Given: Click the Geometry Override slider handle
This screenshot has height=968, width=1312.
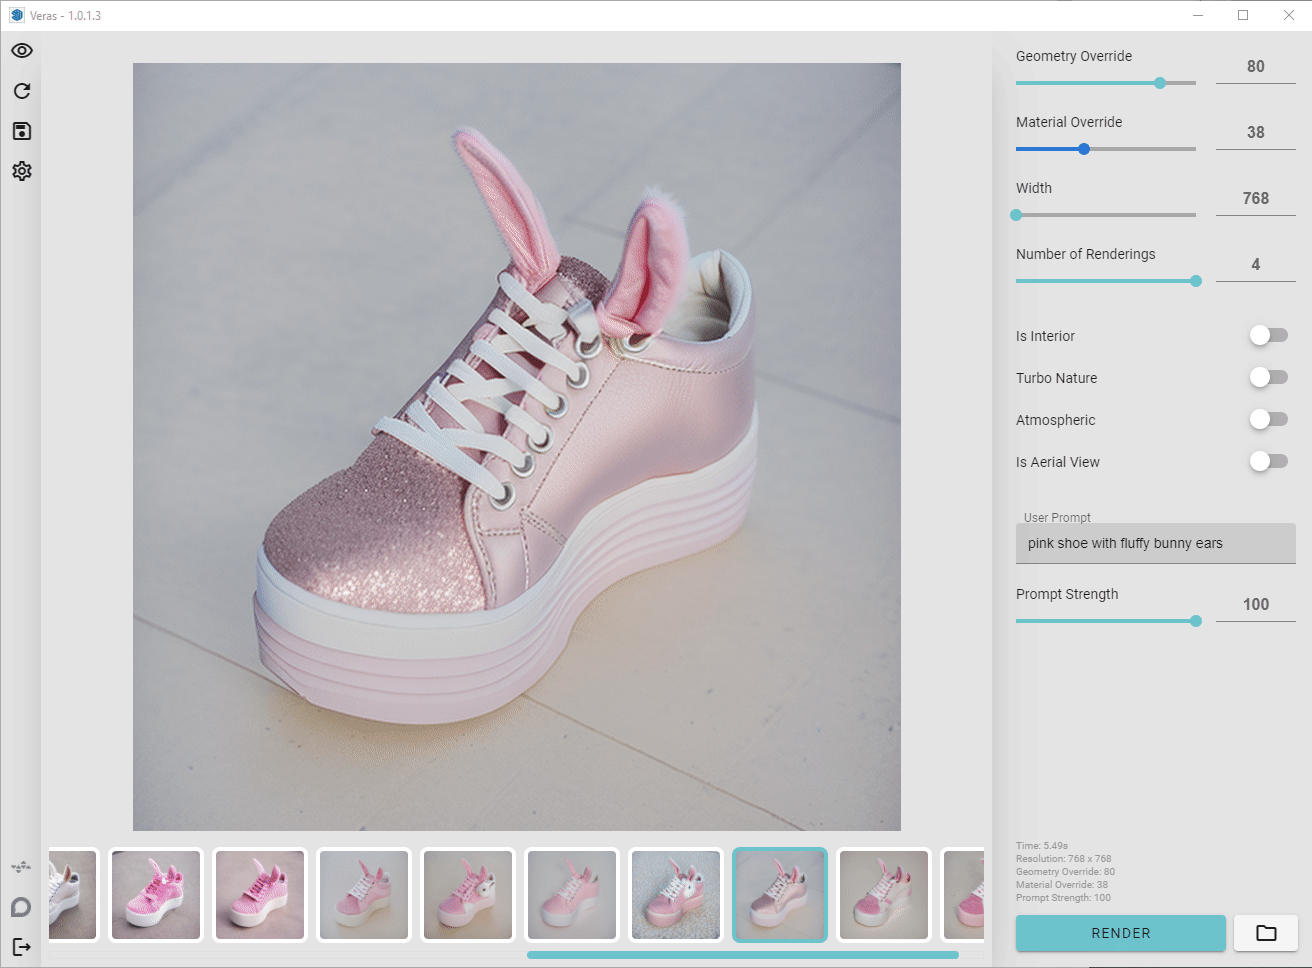Looking at the screenshot, I should click(1160, 83).
